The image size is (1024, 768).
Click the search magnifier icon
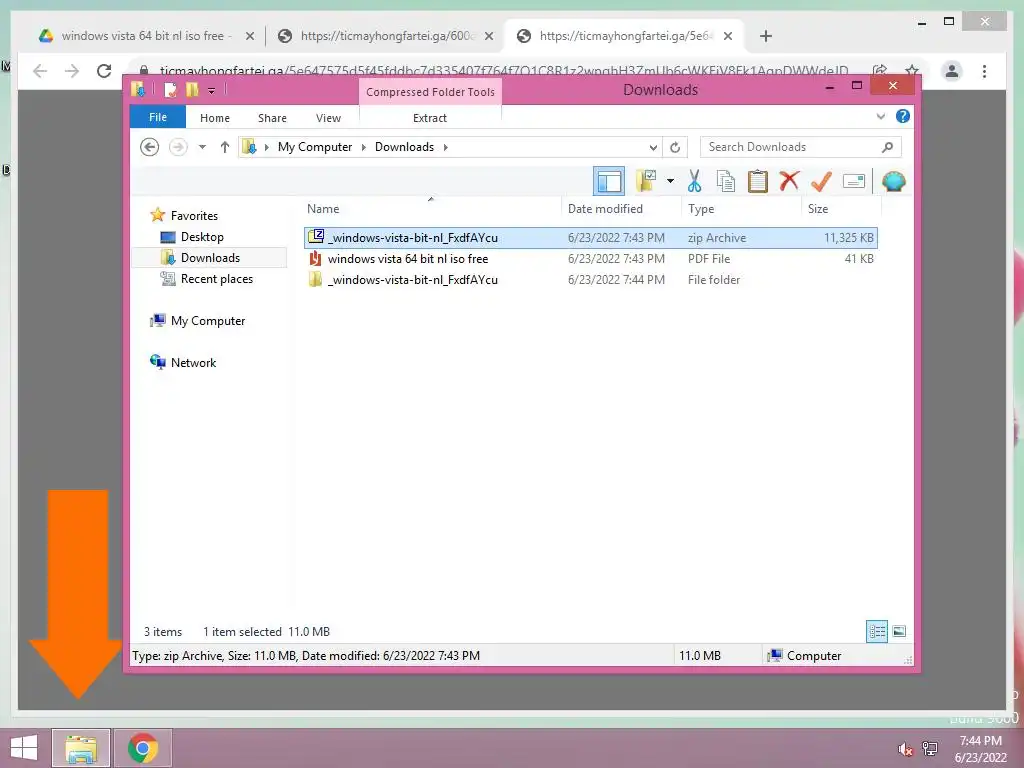887,147
